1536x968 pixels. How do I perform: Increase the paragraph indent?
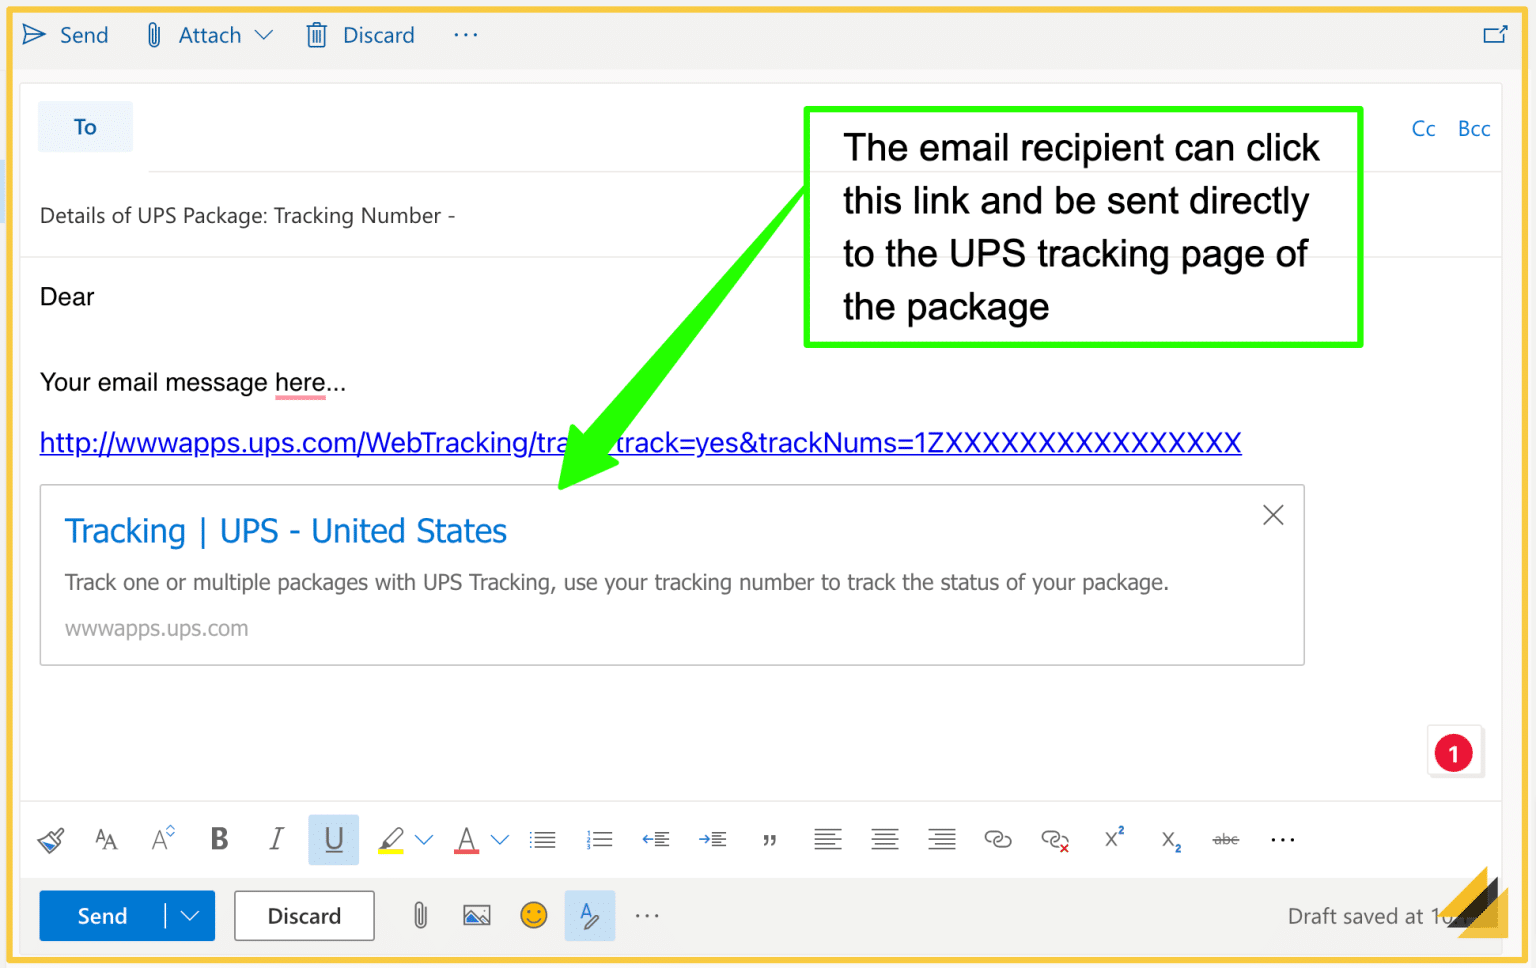pos(713,840)
